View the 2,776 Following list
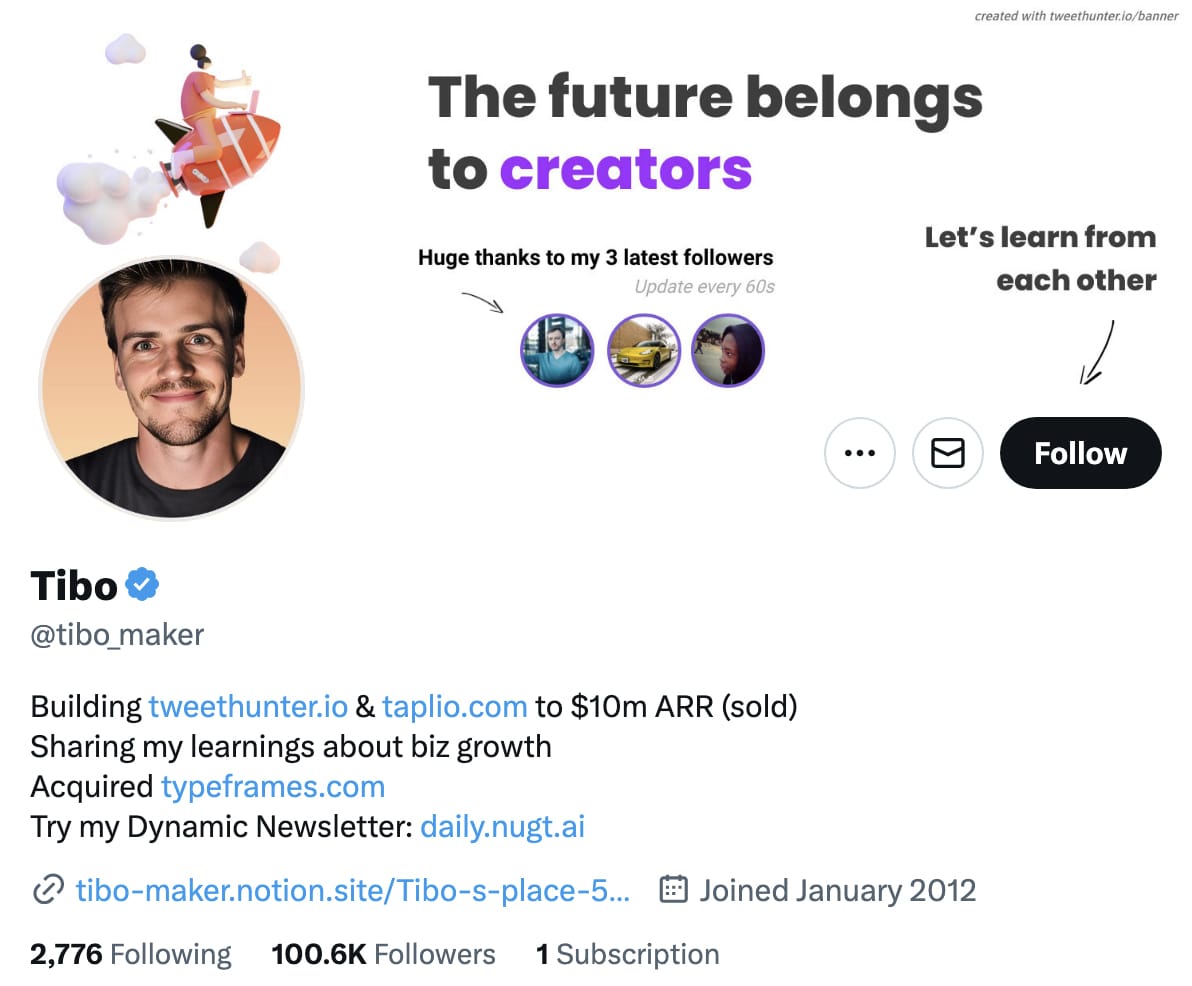 click(x=131, y=954)
